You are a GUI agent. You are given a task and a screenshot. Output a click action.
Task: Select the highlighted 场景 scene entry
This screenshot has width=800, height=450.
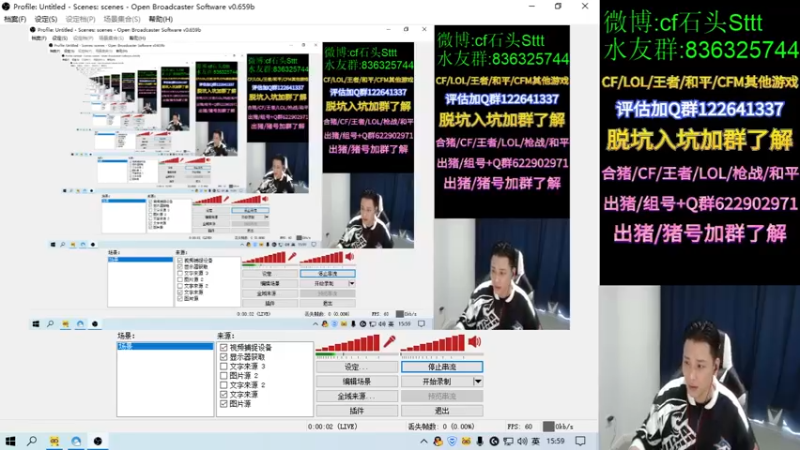pos(165,346)
